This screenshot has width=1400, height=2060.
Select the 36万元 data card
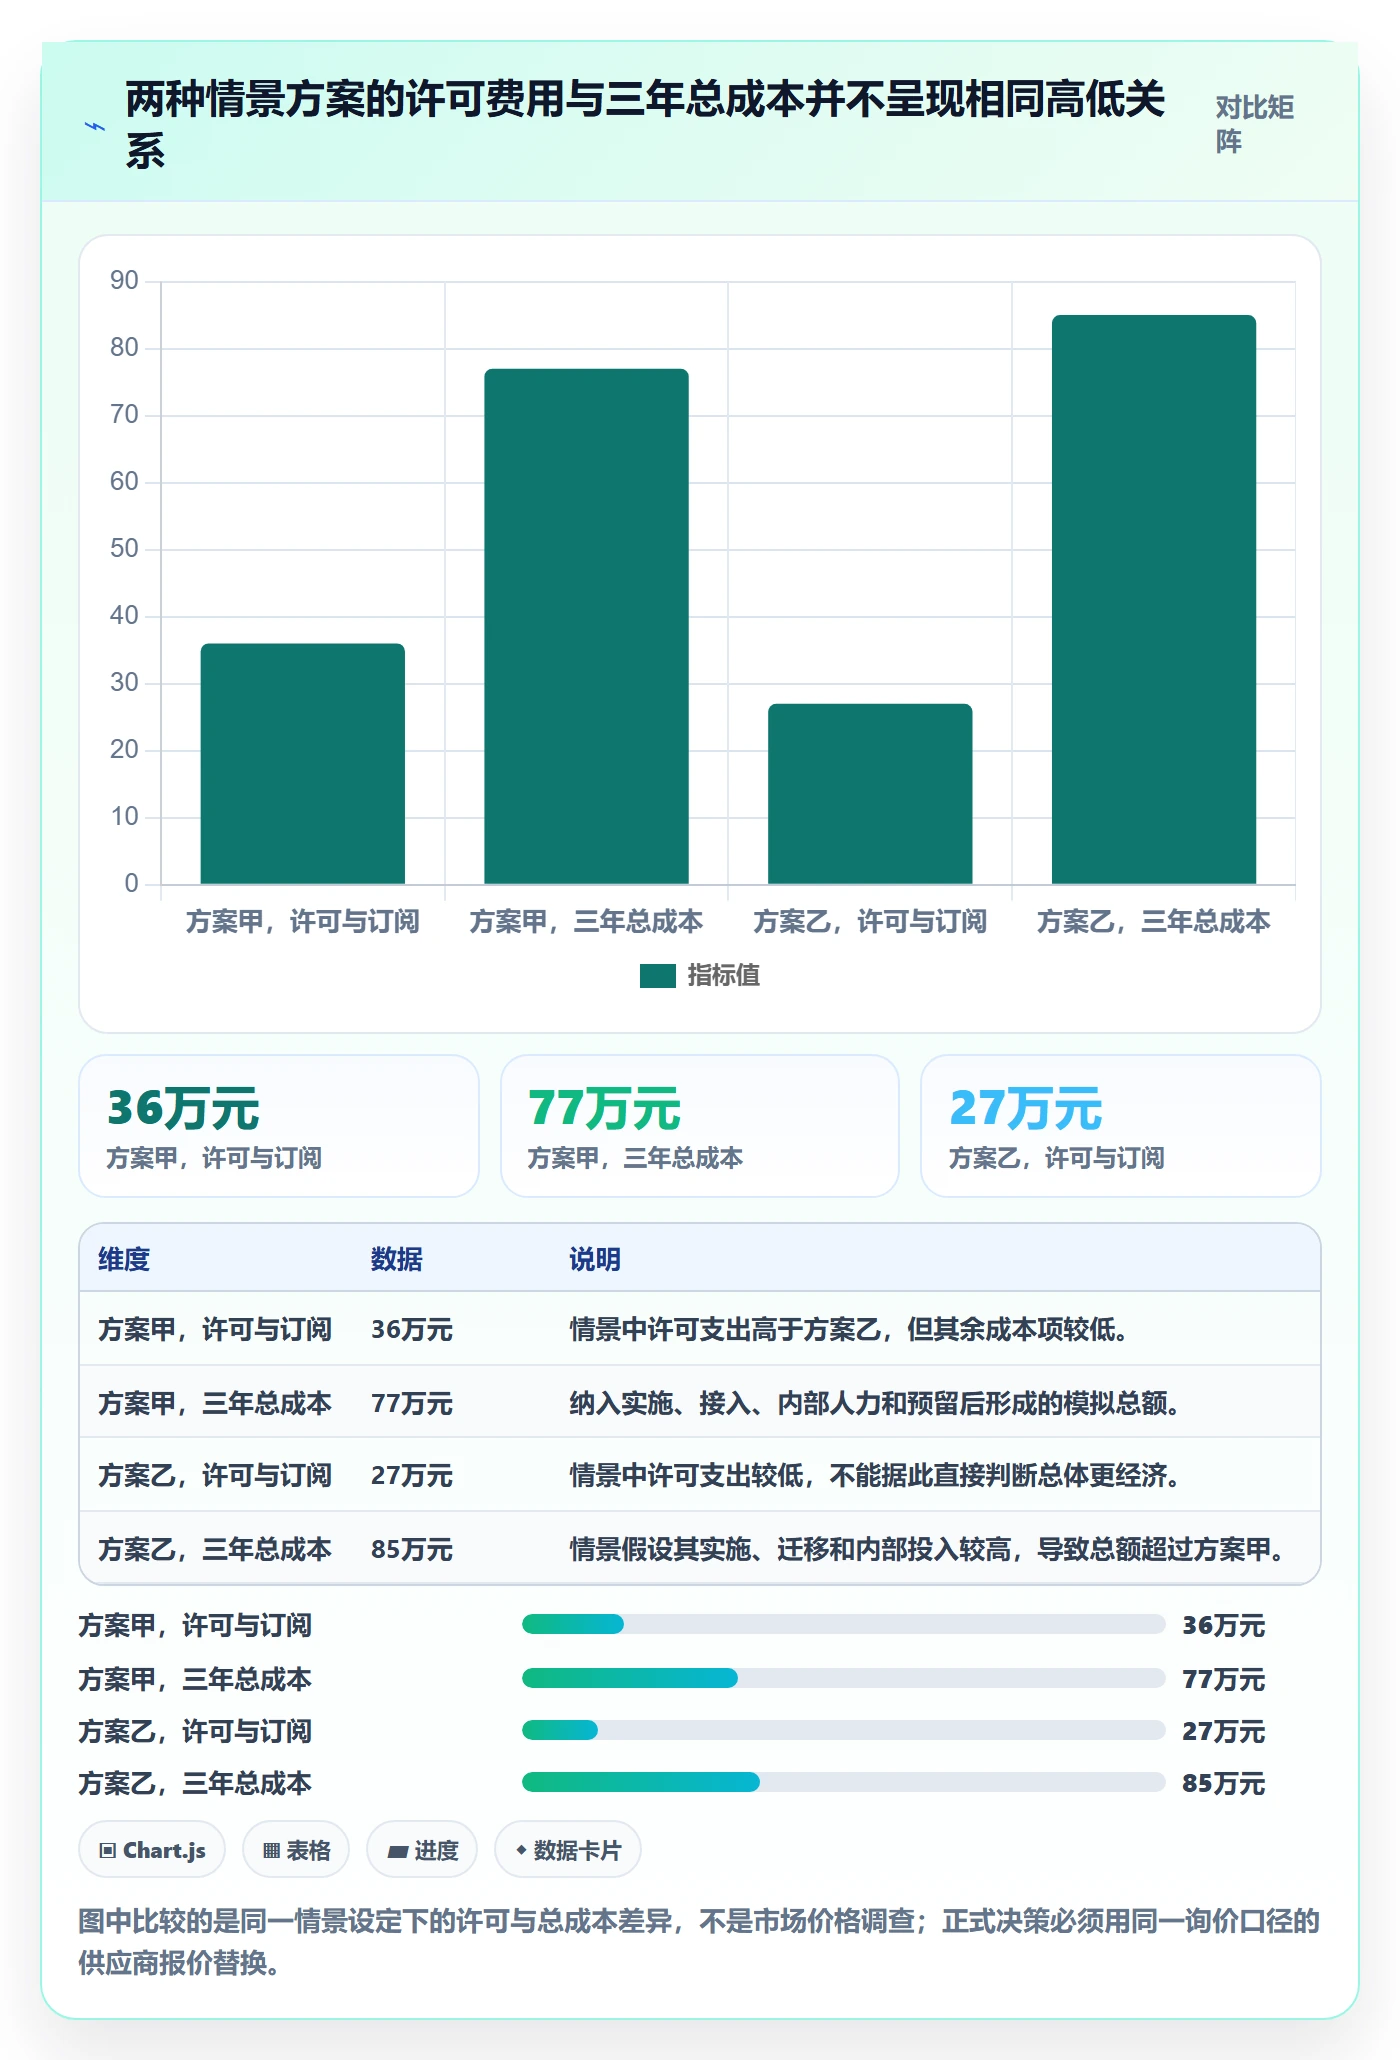[x=279, y=1126]
